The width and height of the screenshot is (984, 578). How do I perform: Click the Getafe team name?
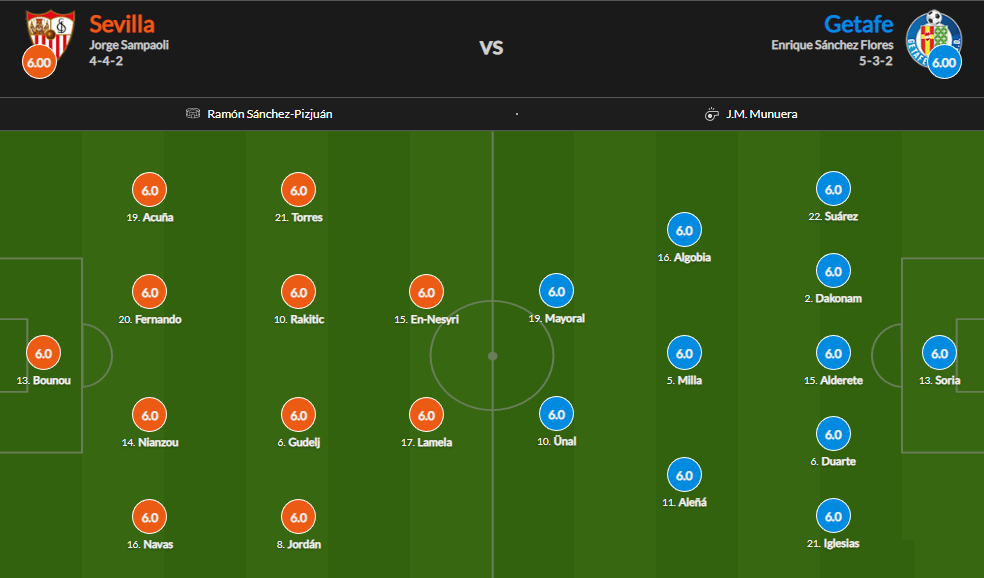858,23
